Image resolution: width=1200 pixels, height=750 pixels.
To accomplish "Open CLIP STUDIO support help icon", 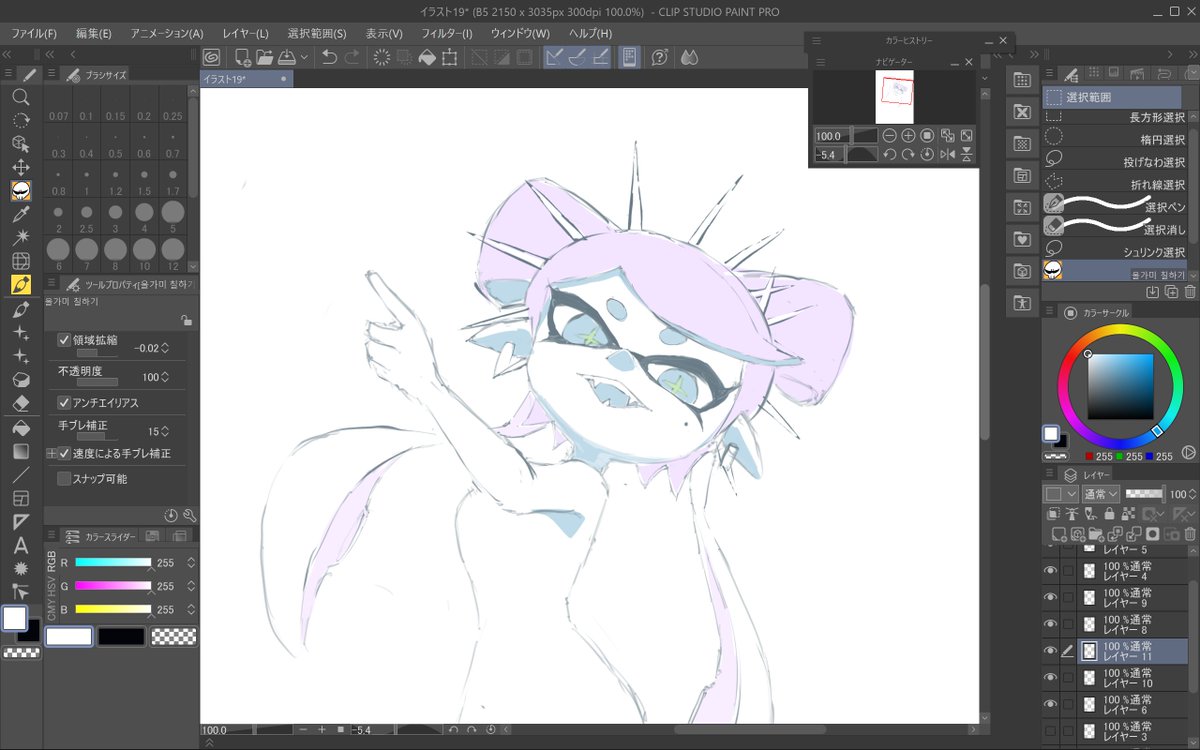I will pyautogui.click(x=659, y=57).
